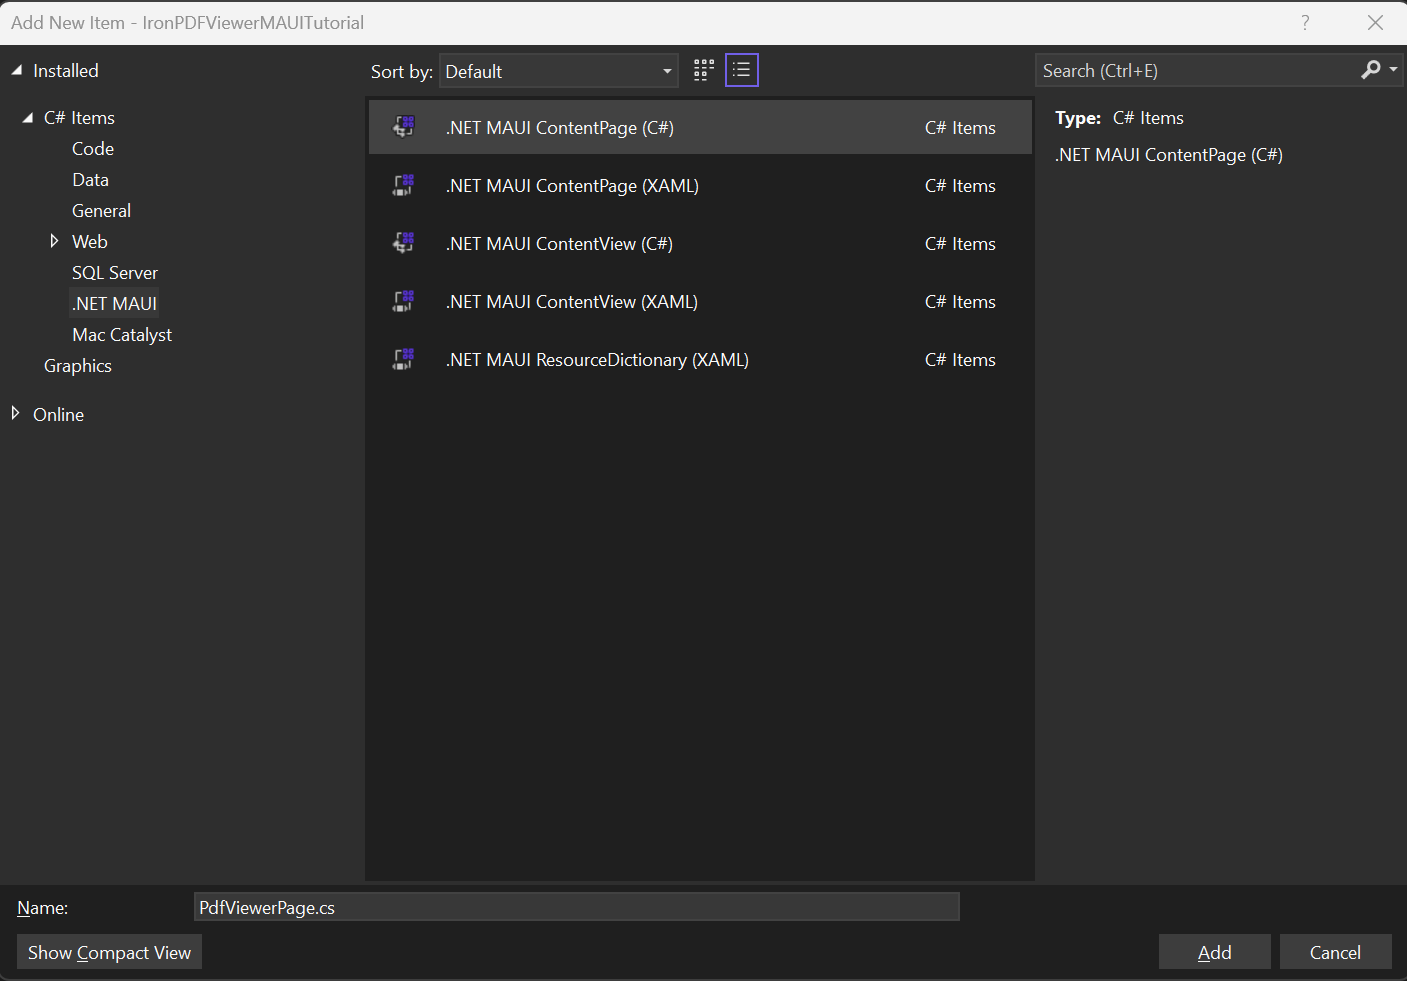Open the help question mark button

1305,22
